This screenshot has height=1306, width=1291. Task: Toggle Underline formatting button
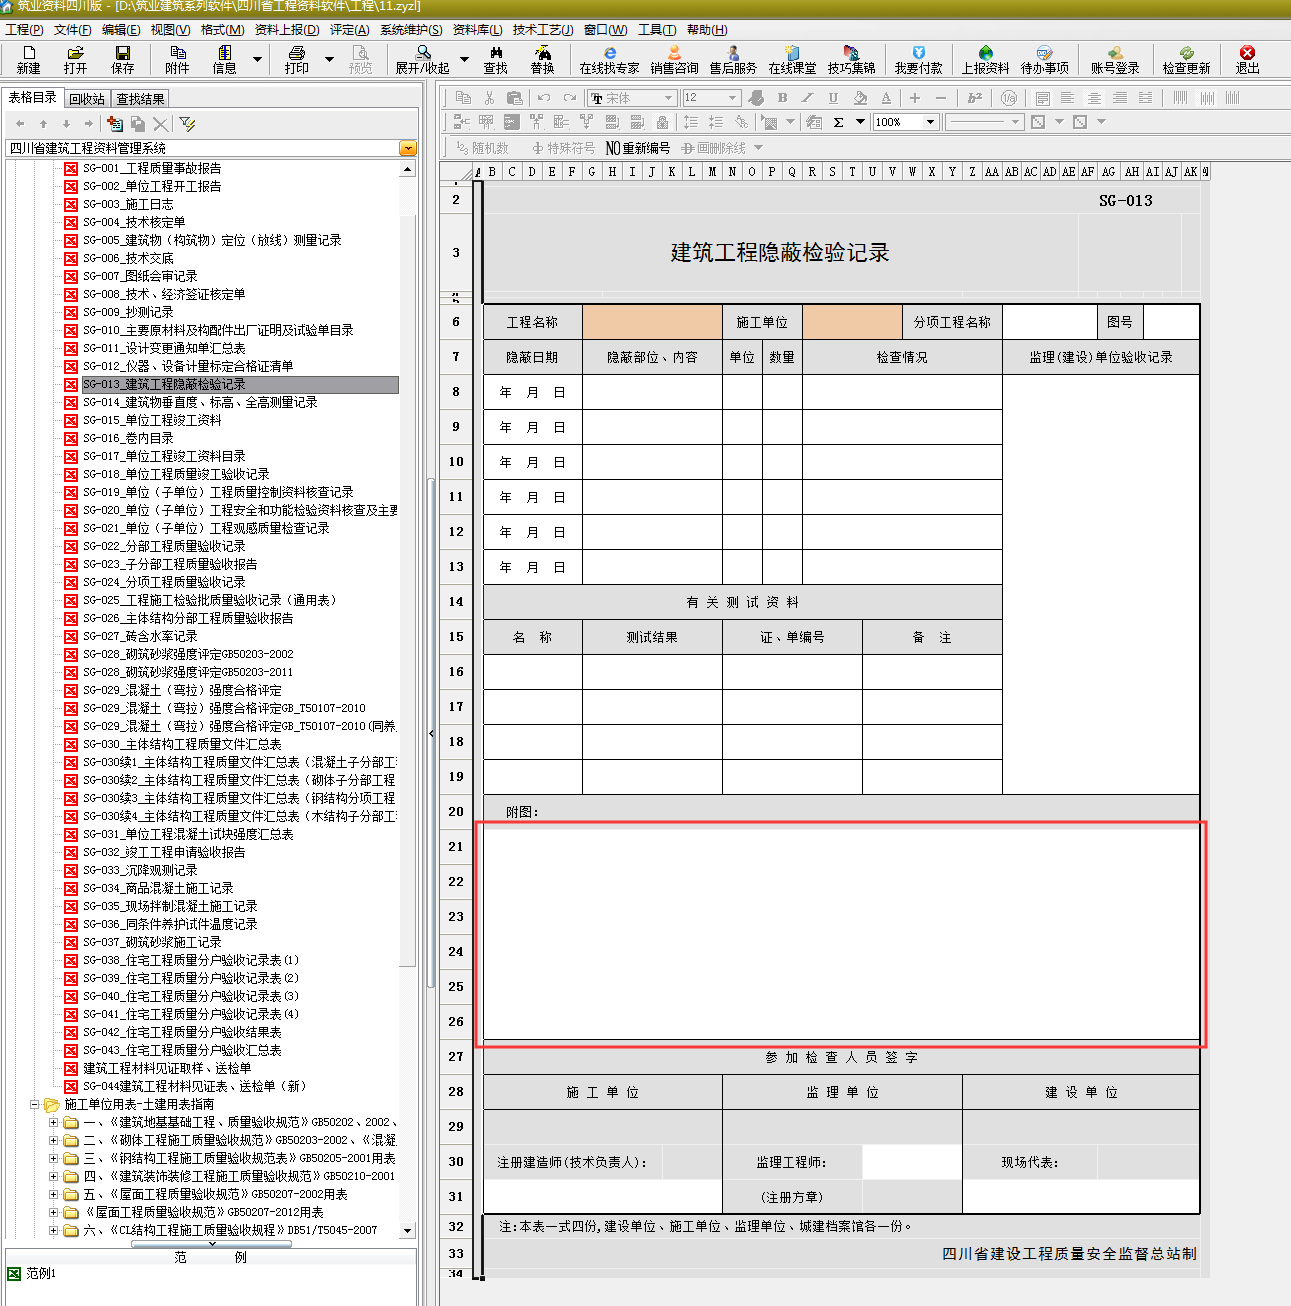(x=833, y=98)
